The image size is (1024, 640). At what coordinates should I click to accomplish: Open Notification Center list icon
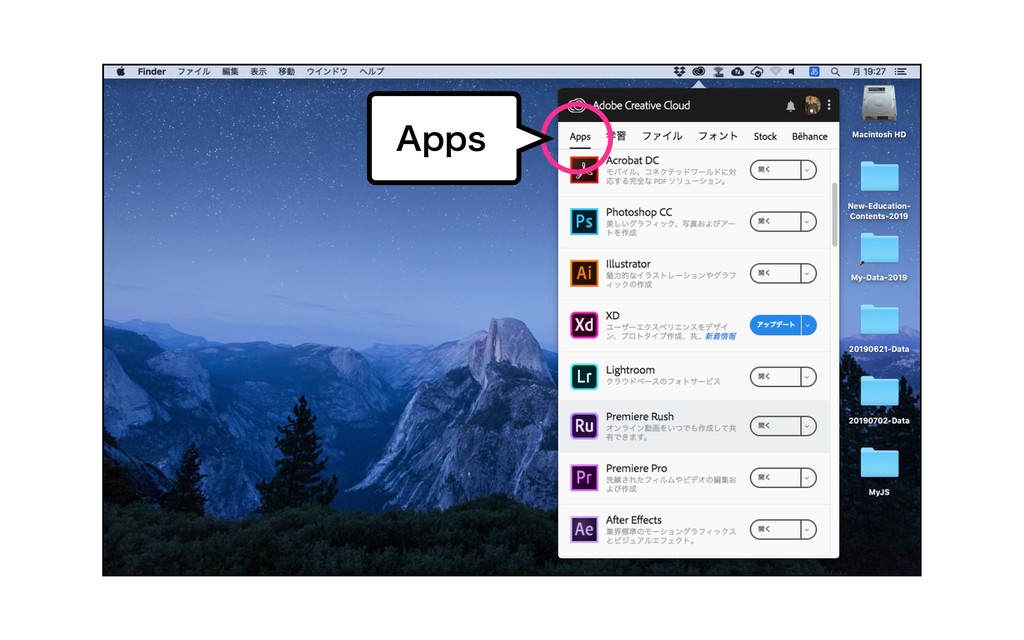[x=901, y=72]
